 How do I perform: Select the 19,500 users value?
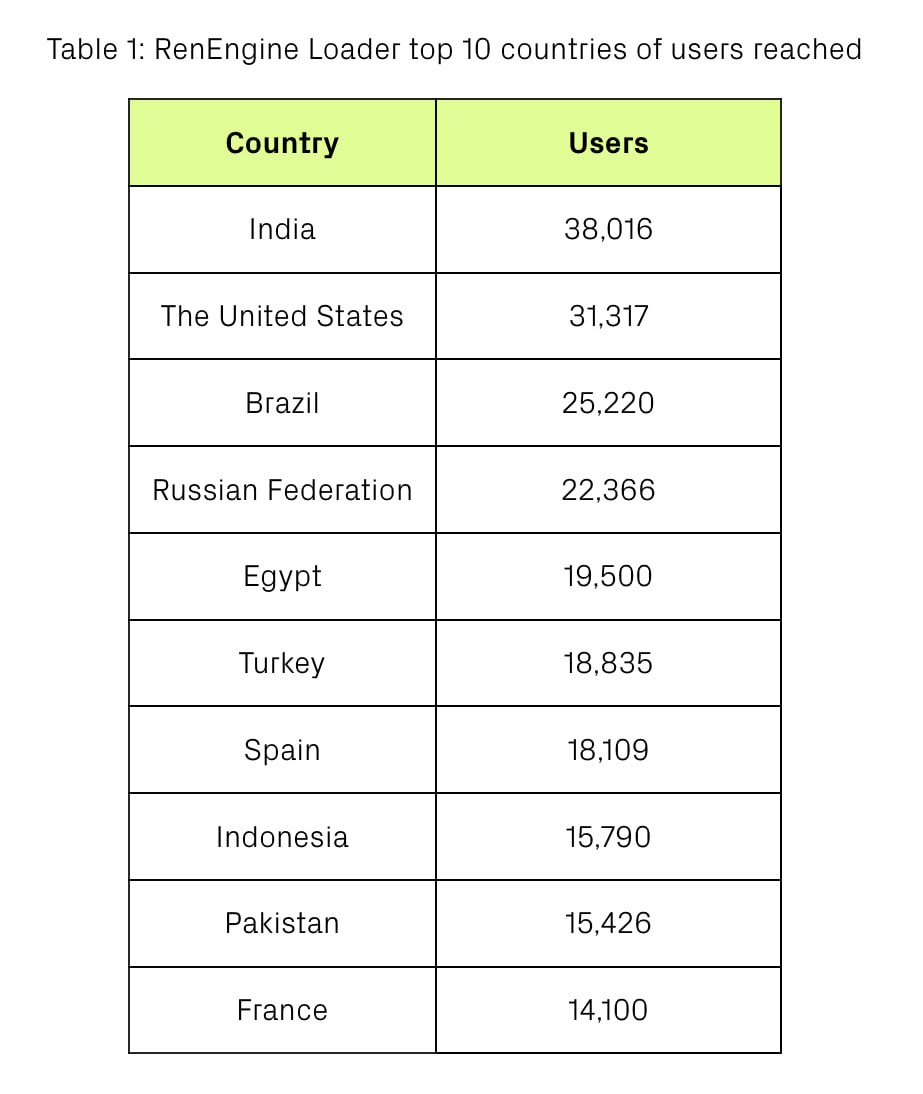click(x=608, y=577)
